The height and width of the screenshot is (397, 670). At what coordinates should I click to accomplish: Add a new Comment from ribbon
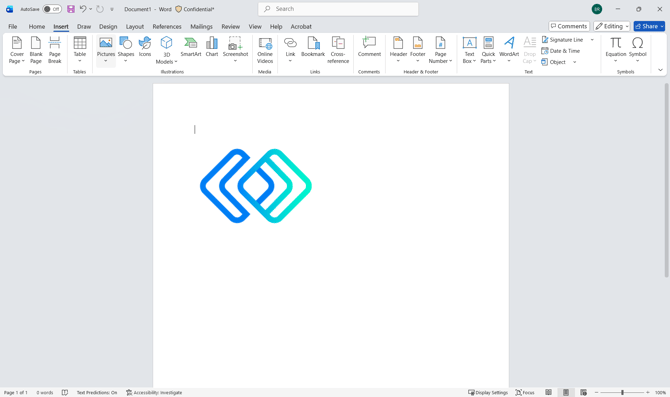coord(369,47)
